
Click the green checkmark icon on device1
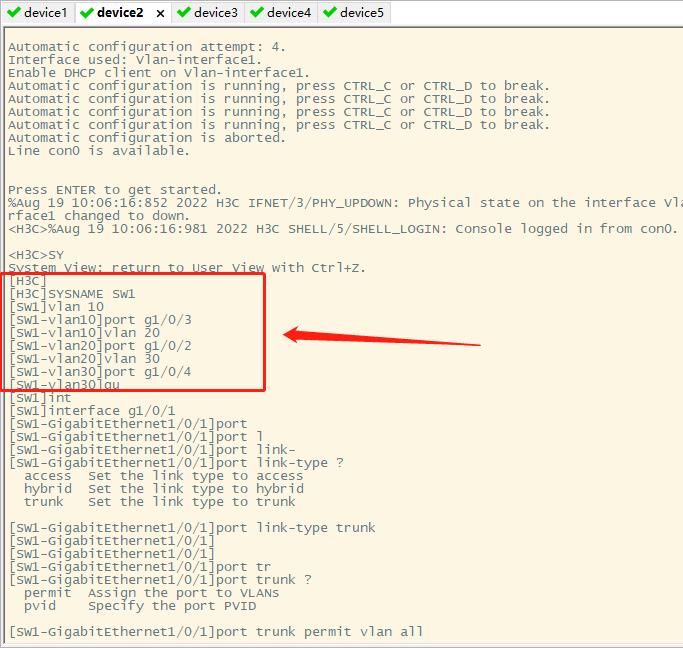click(x=14, y=12)
